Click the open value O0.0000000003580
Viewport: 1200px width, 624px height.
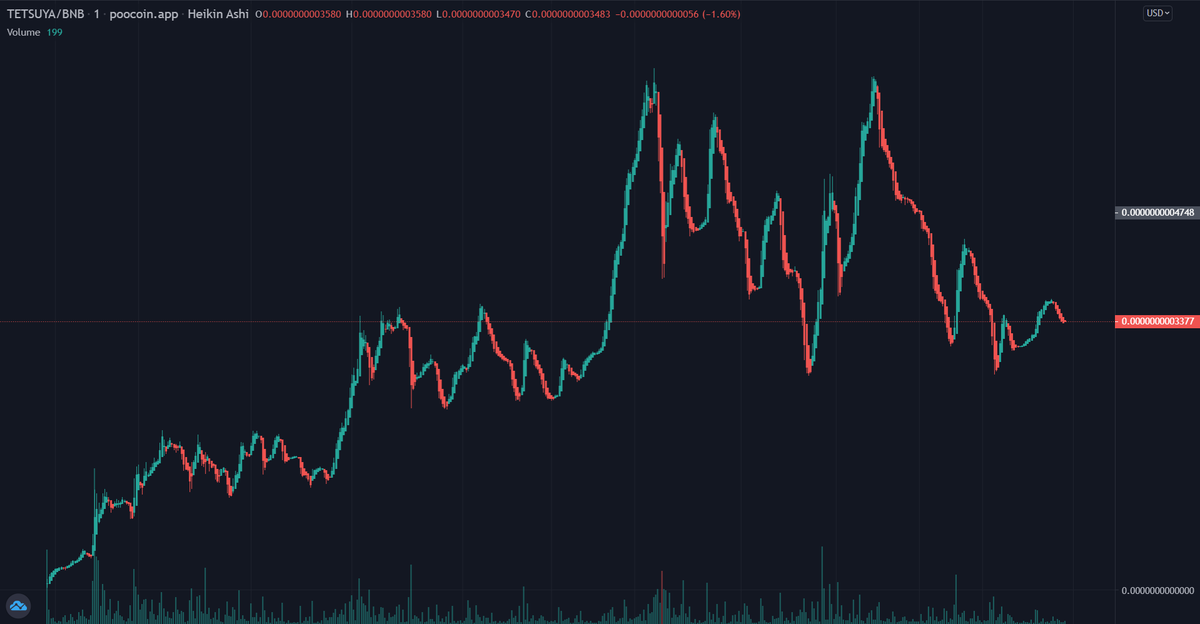(298, 15)
